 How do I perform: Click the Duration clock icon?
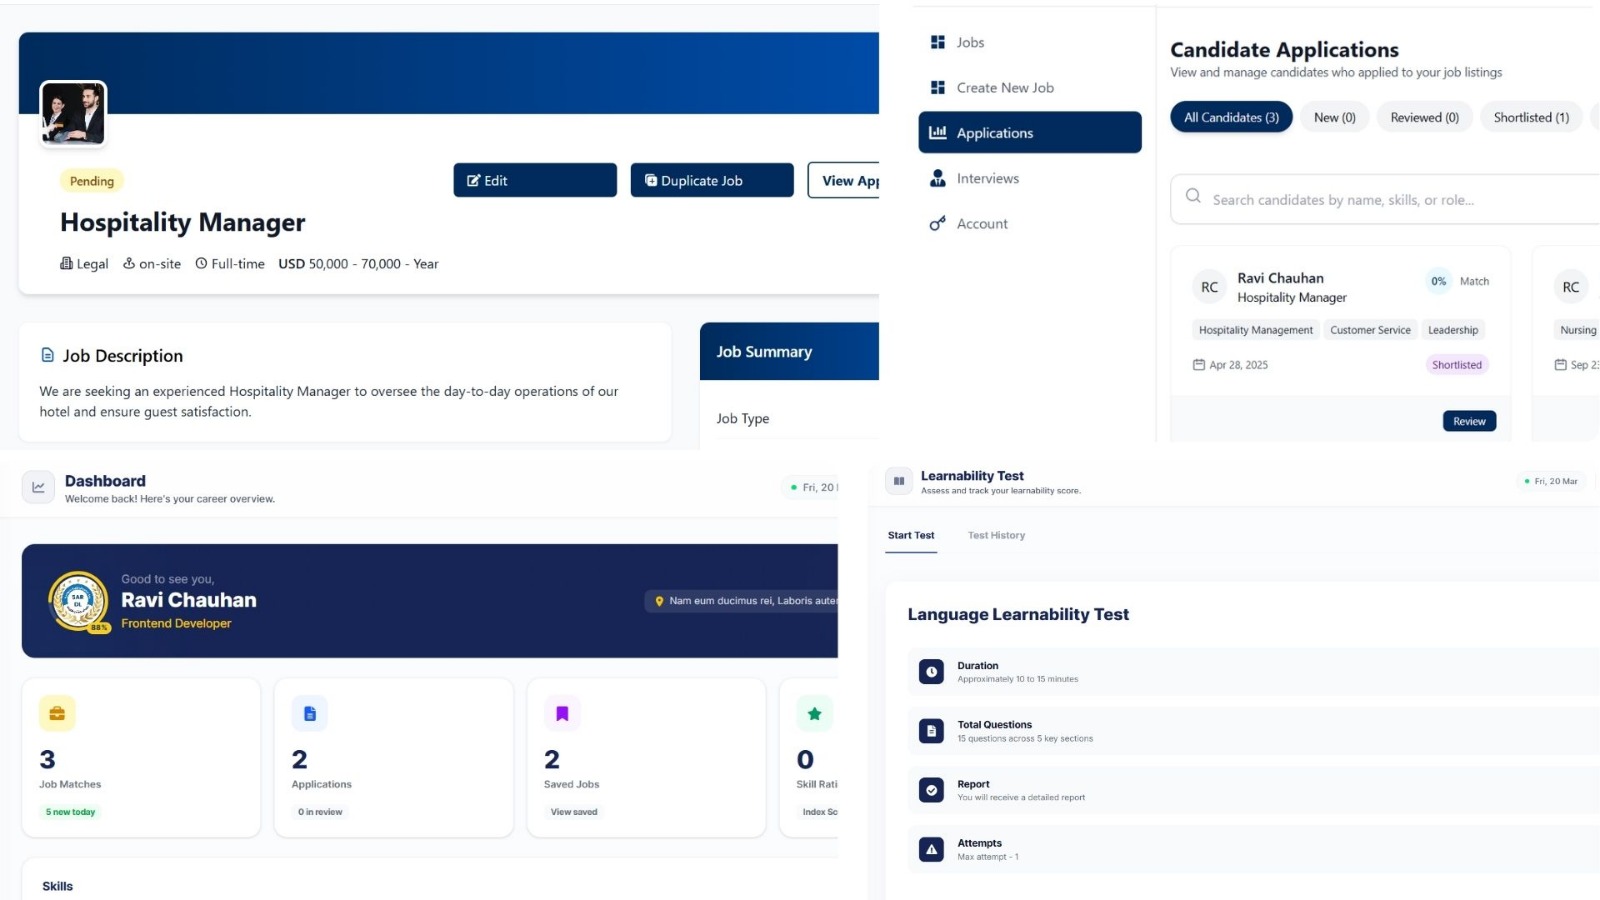931,671
